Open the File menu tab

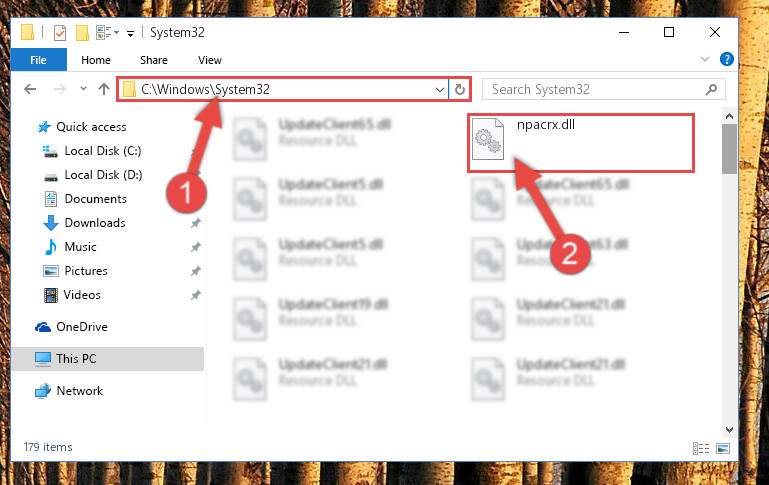pos(38,60)
